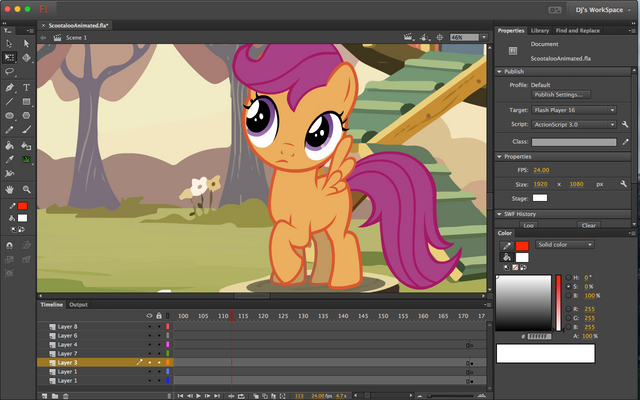Image resolution: width=640 pixels, height=400 pixels.
Task: Select the Timeline tab
Action: pos(51,304)
